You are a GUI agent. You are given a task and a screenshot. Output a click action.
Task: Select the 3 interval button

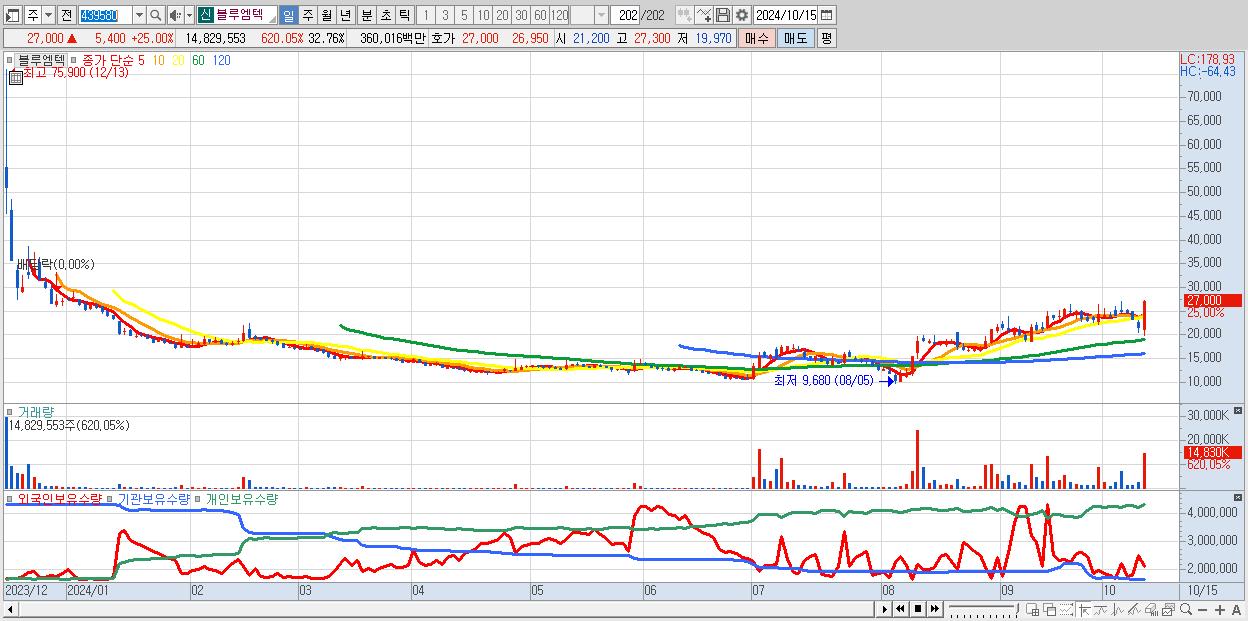tap(445, 15)
